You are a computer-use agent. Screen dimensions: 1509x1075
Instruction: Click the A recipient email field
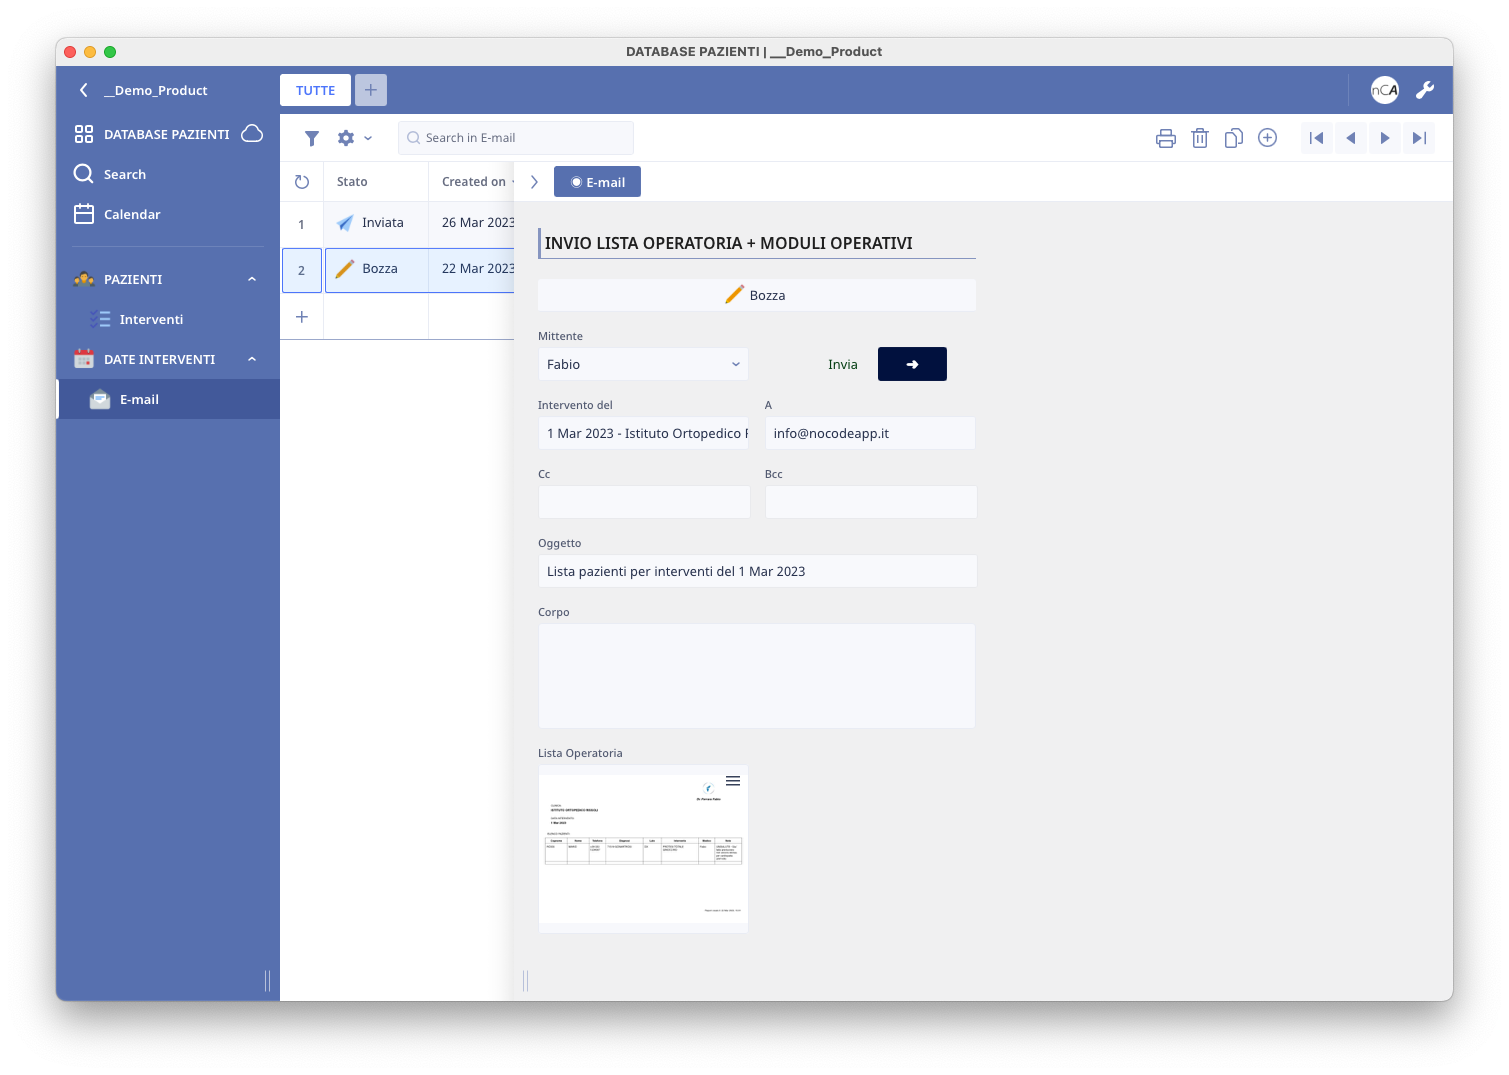[870, 433]
